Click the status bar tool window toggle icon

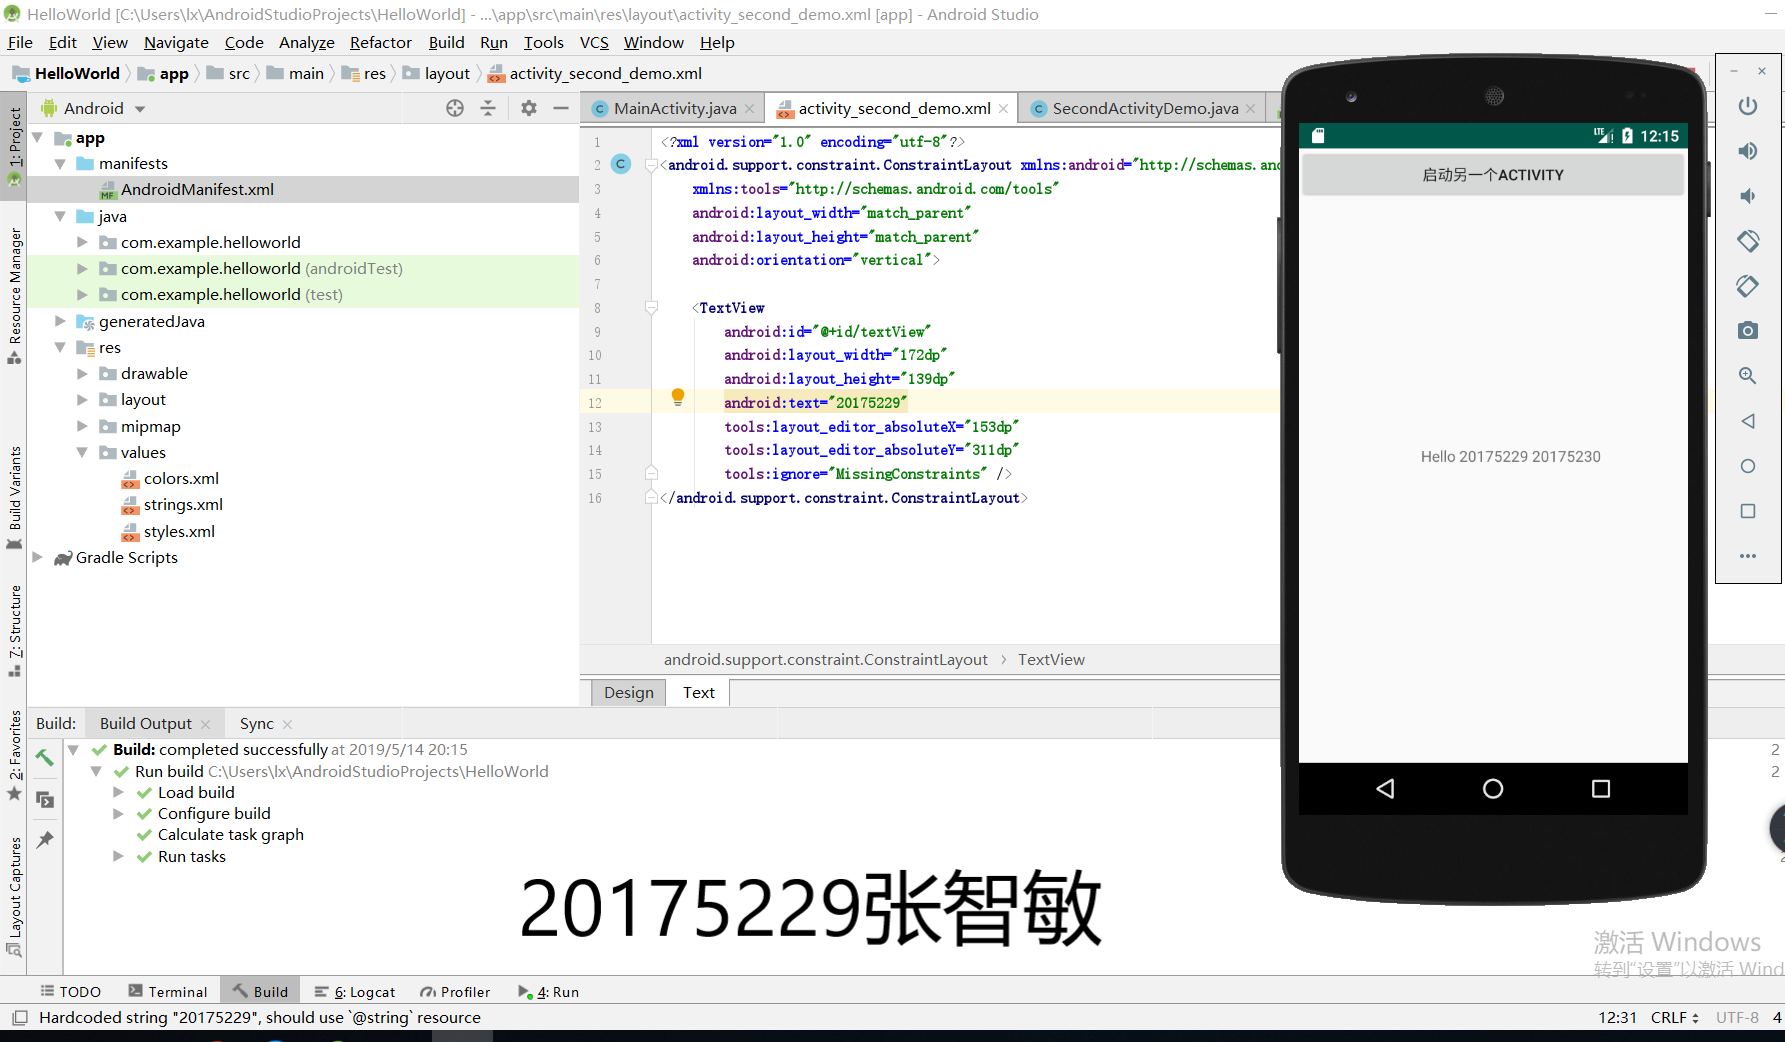coord(19,1018)
